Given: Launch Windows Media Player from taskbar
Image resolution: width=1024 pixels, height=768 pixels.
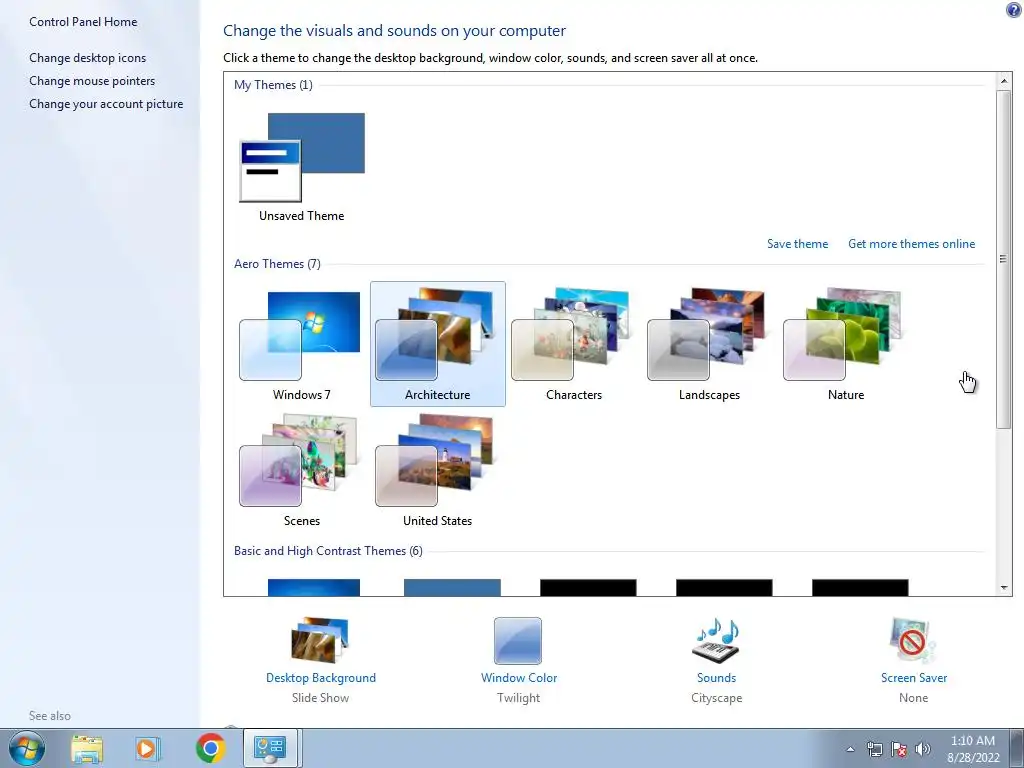Looking at the screenshot, I should coord(148,749).
